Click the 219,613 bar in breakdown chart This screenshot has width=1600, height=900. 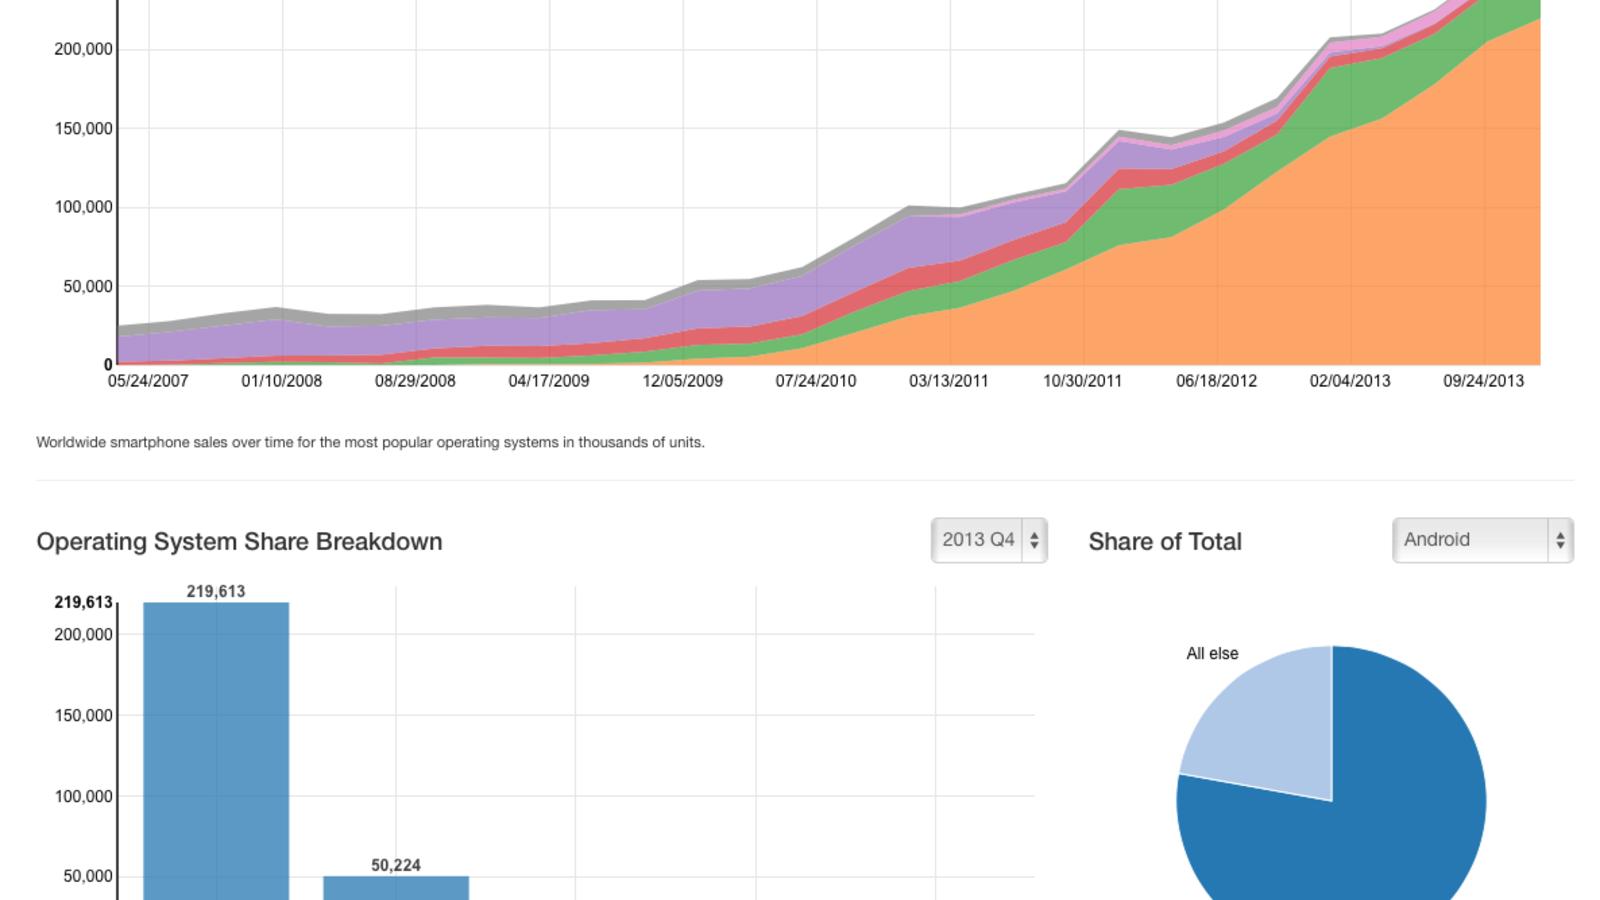216,750
